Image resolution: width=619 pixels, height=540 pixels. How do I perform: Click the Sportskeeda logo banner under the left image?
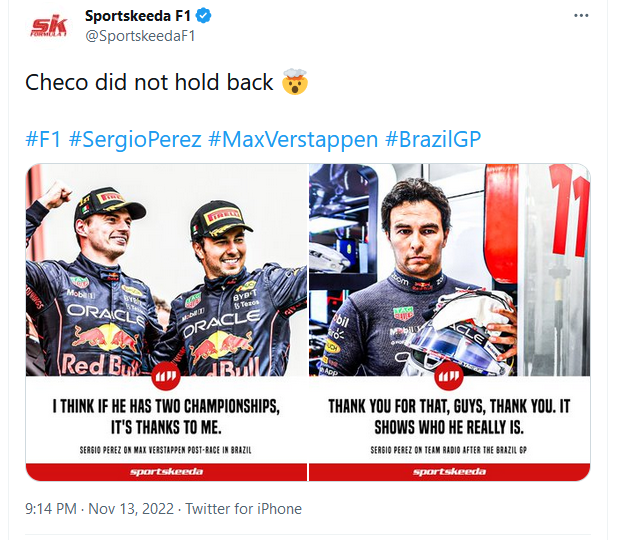tap(167, 471)
